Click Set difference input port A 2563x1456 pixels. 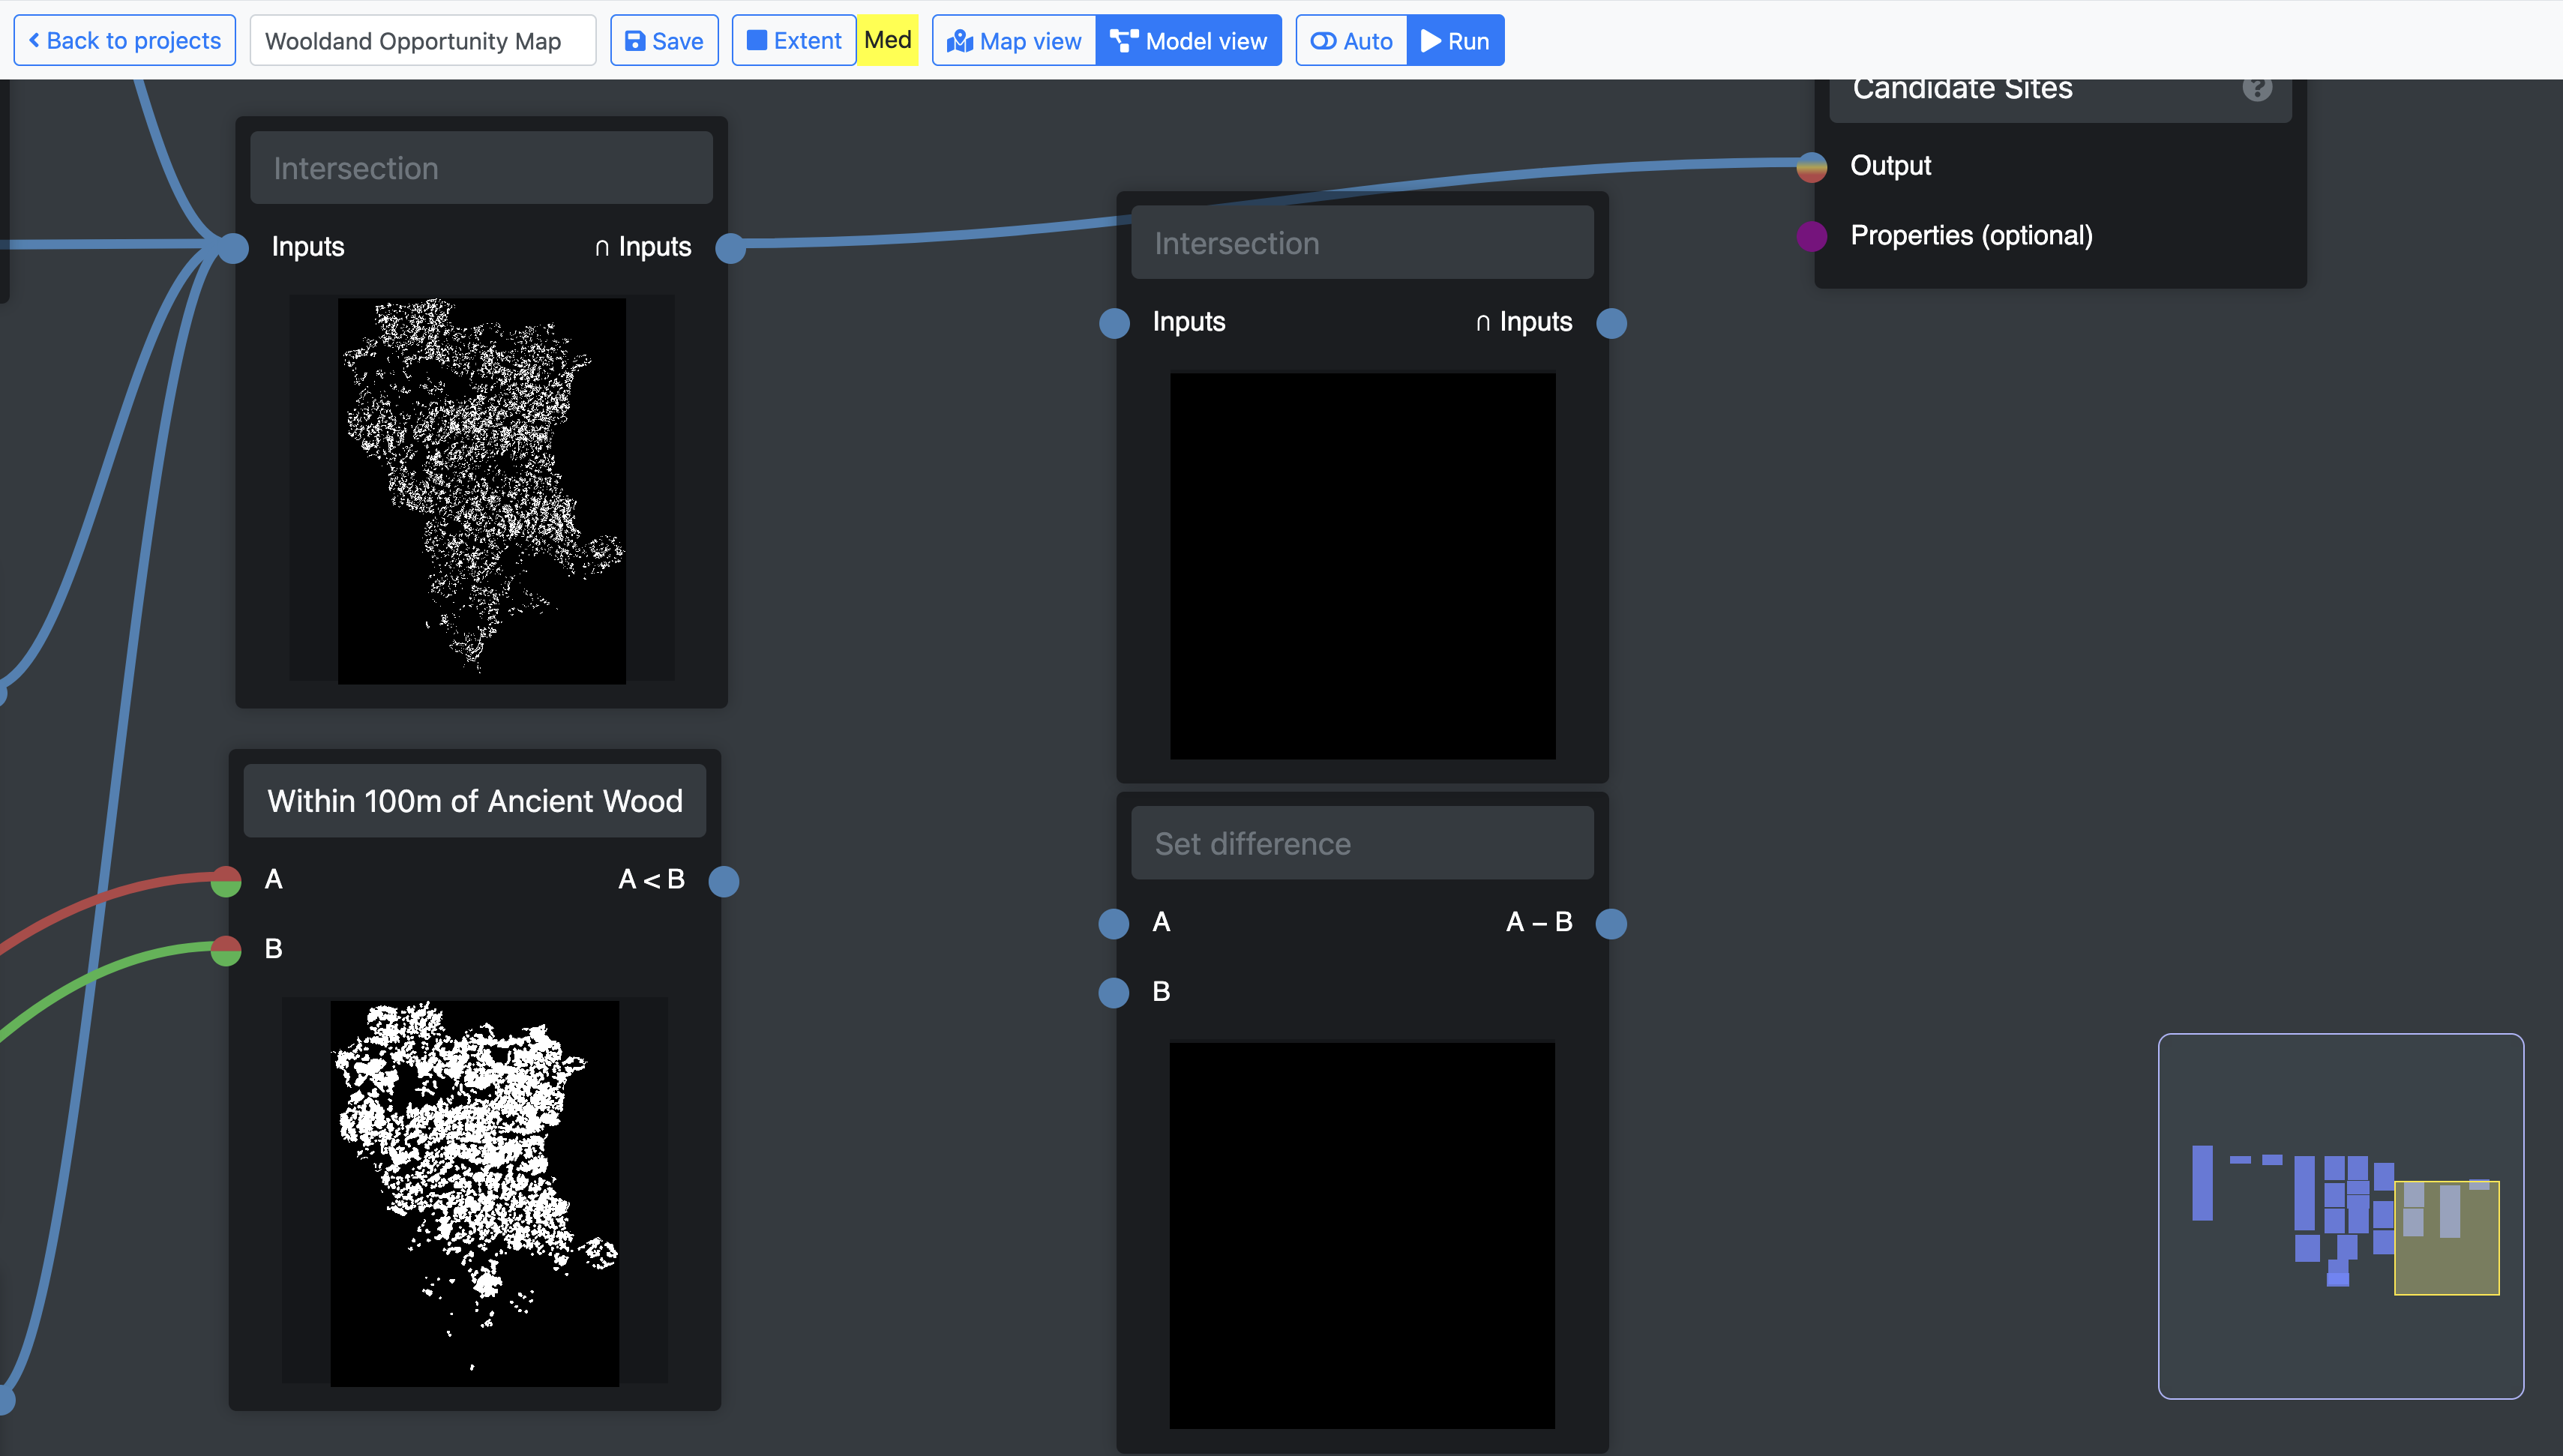[x=1114, y=923]
